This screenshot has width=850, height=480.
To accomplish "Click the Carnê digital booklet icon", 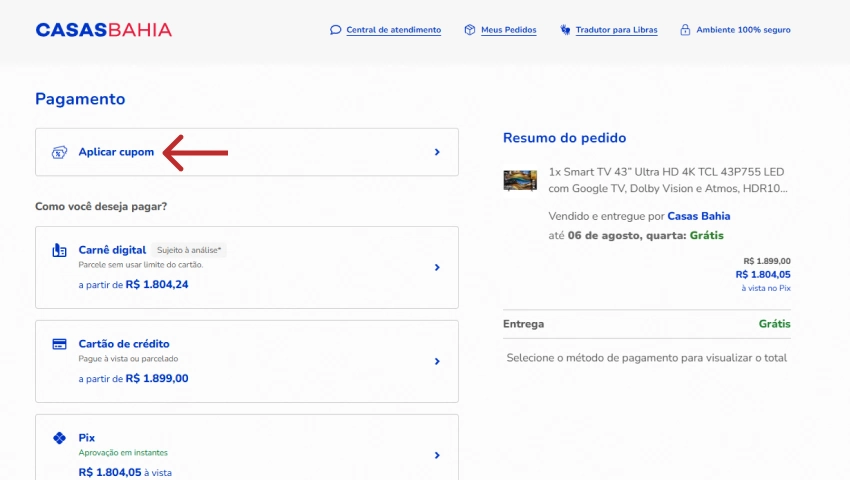I will [59, 250].
